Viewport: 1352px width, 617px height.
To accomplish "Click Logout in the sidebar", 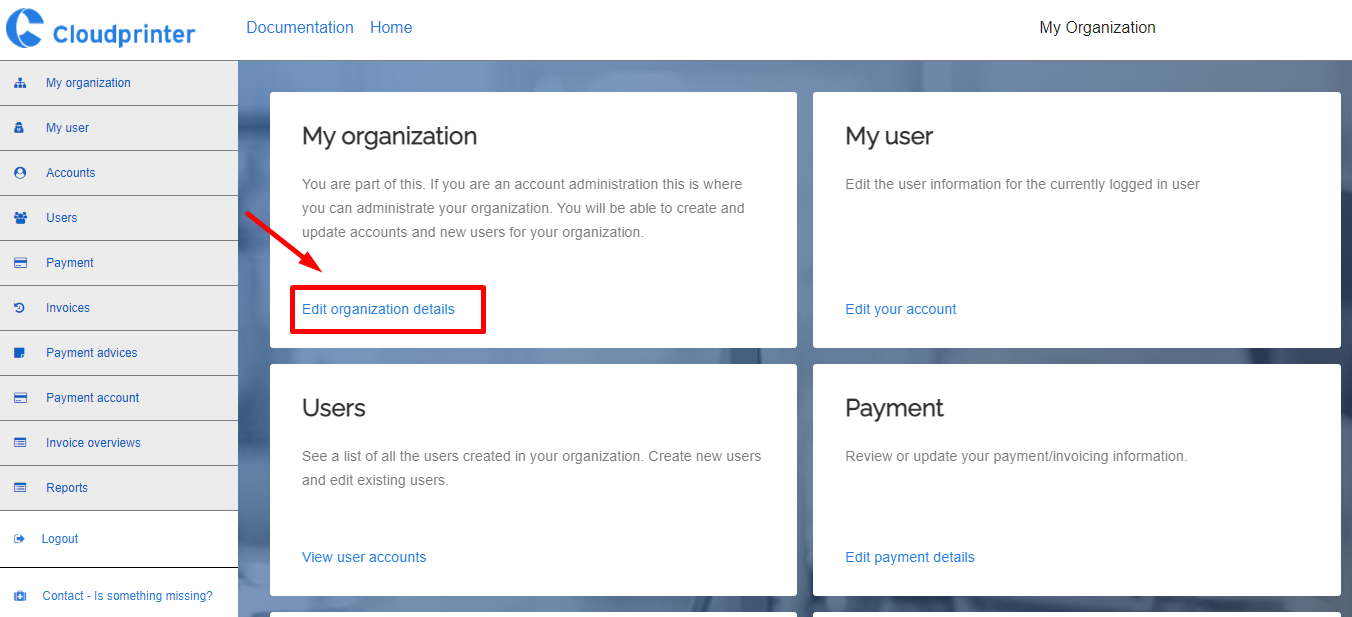I will click(x=60, y=539).
